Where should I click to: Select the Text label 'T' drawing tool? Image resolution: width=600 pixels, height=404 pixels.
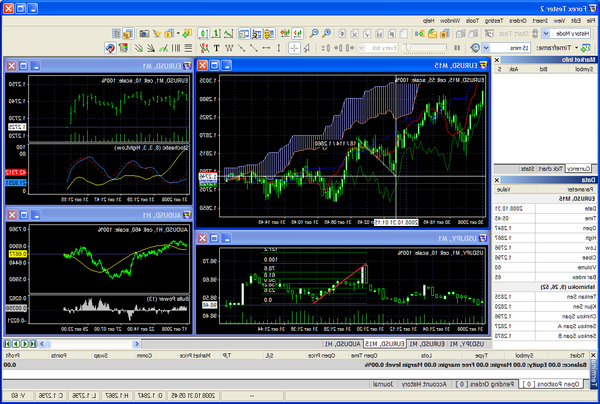pos(217,48)
